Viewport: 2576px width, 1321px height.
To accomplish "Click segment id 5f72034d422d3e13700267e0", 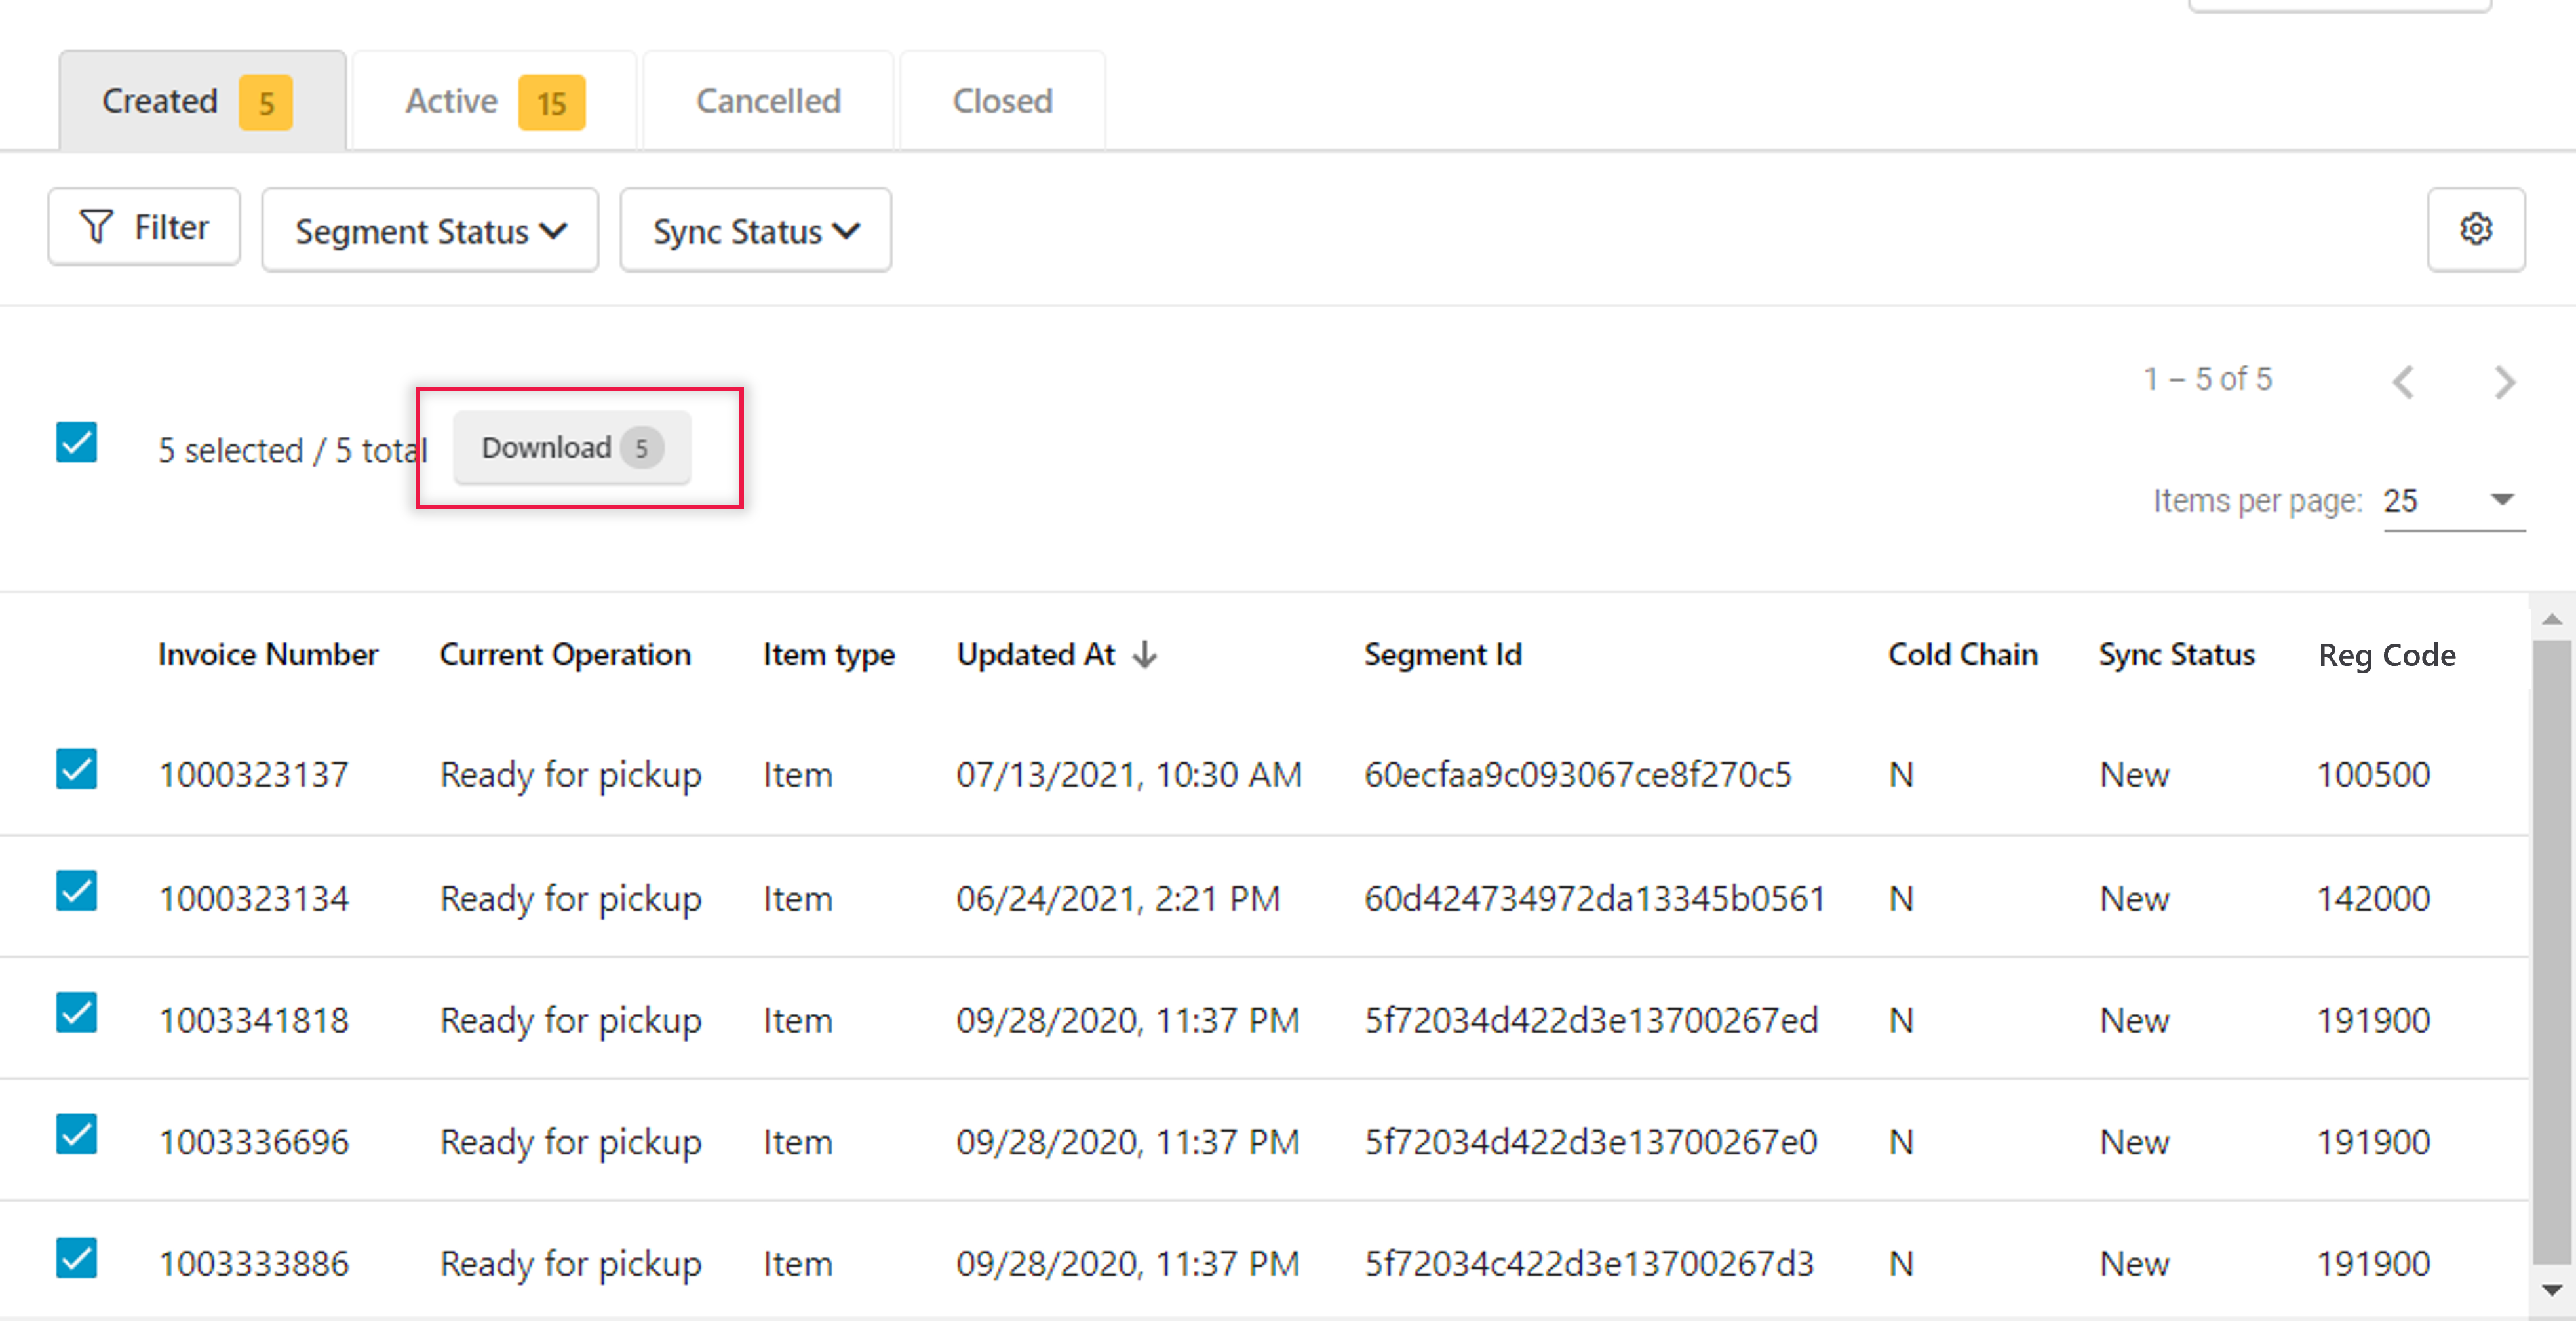I will (x=1591, y=1142).
